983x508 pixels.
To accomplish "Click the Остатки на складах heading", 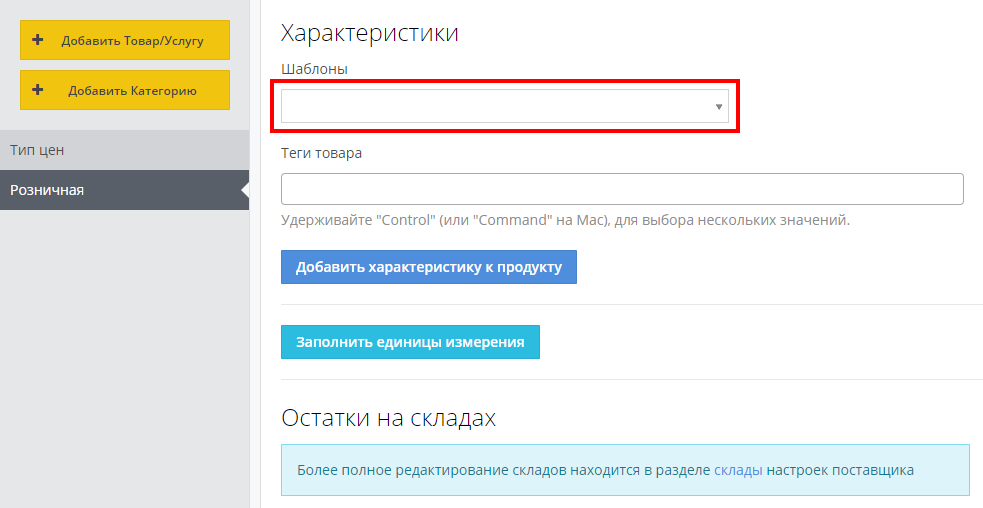I will 389,418.
